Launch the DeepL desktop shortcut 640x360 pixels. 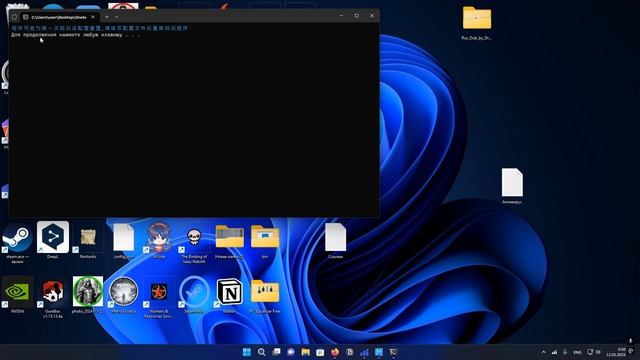tap(53, 240)
